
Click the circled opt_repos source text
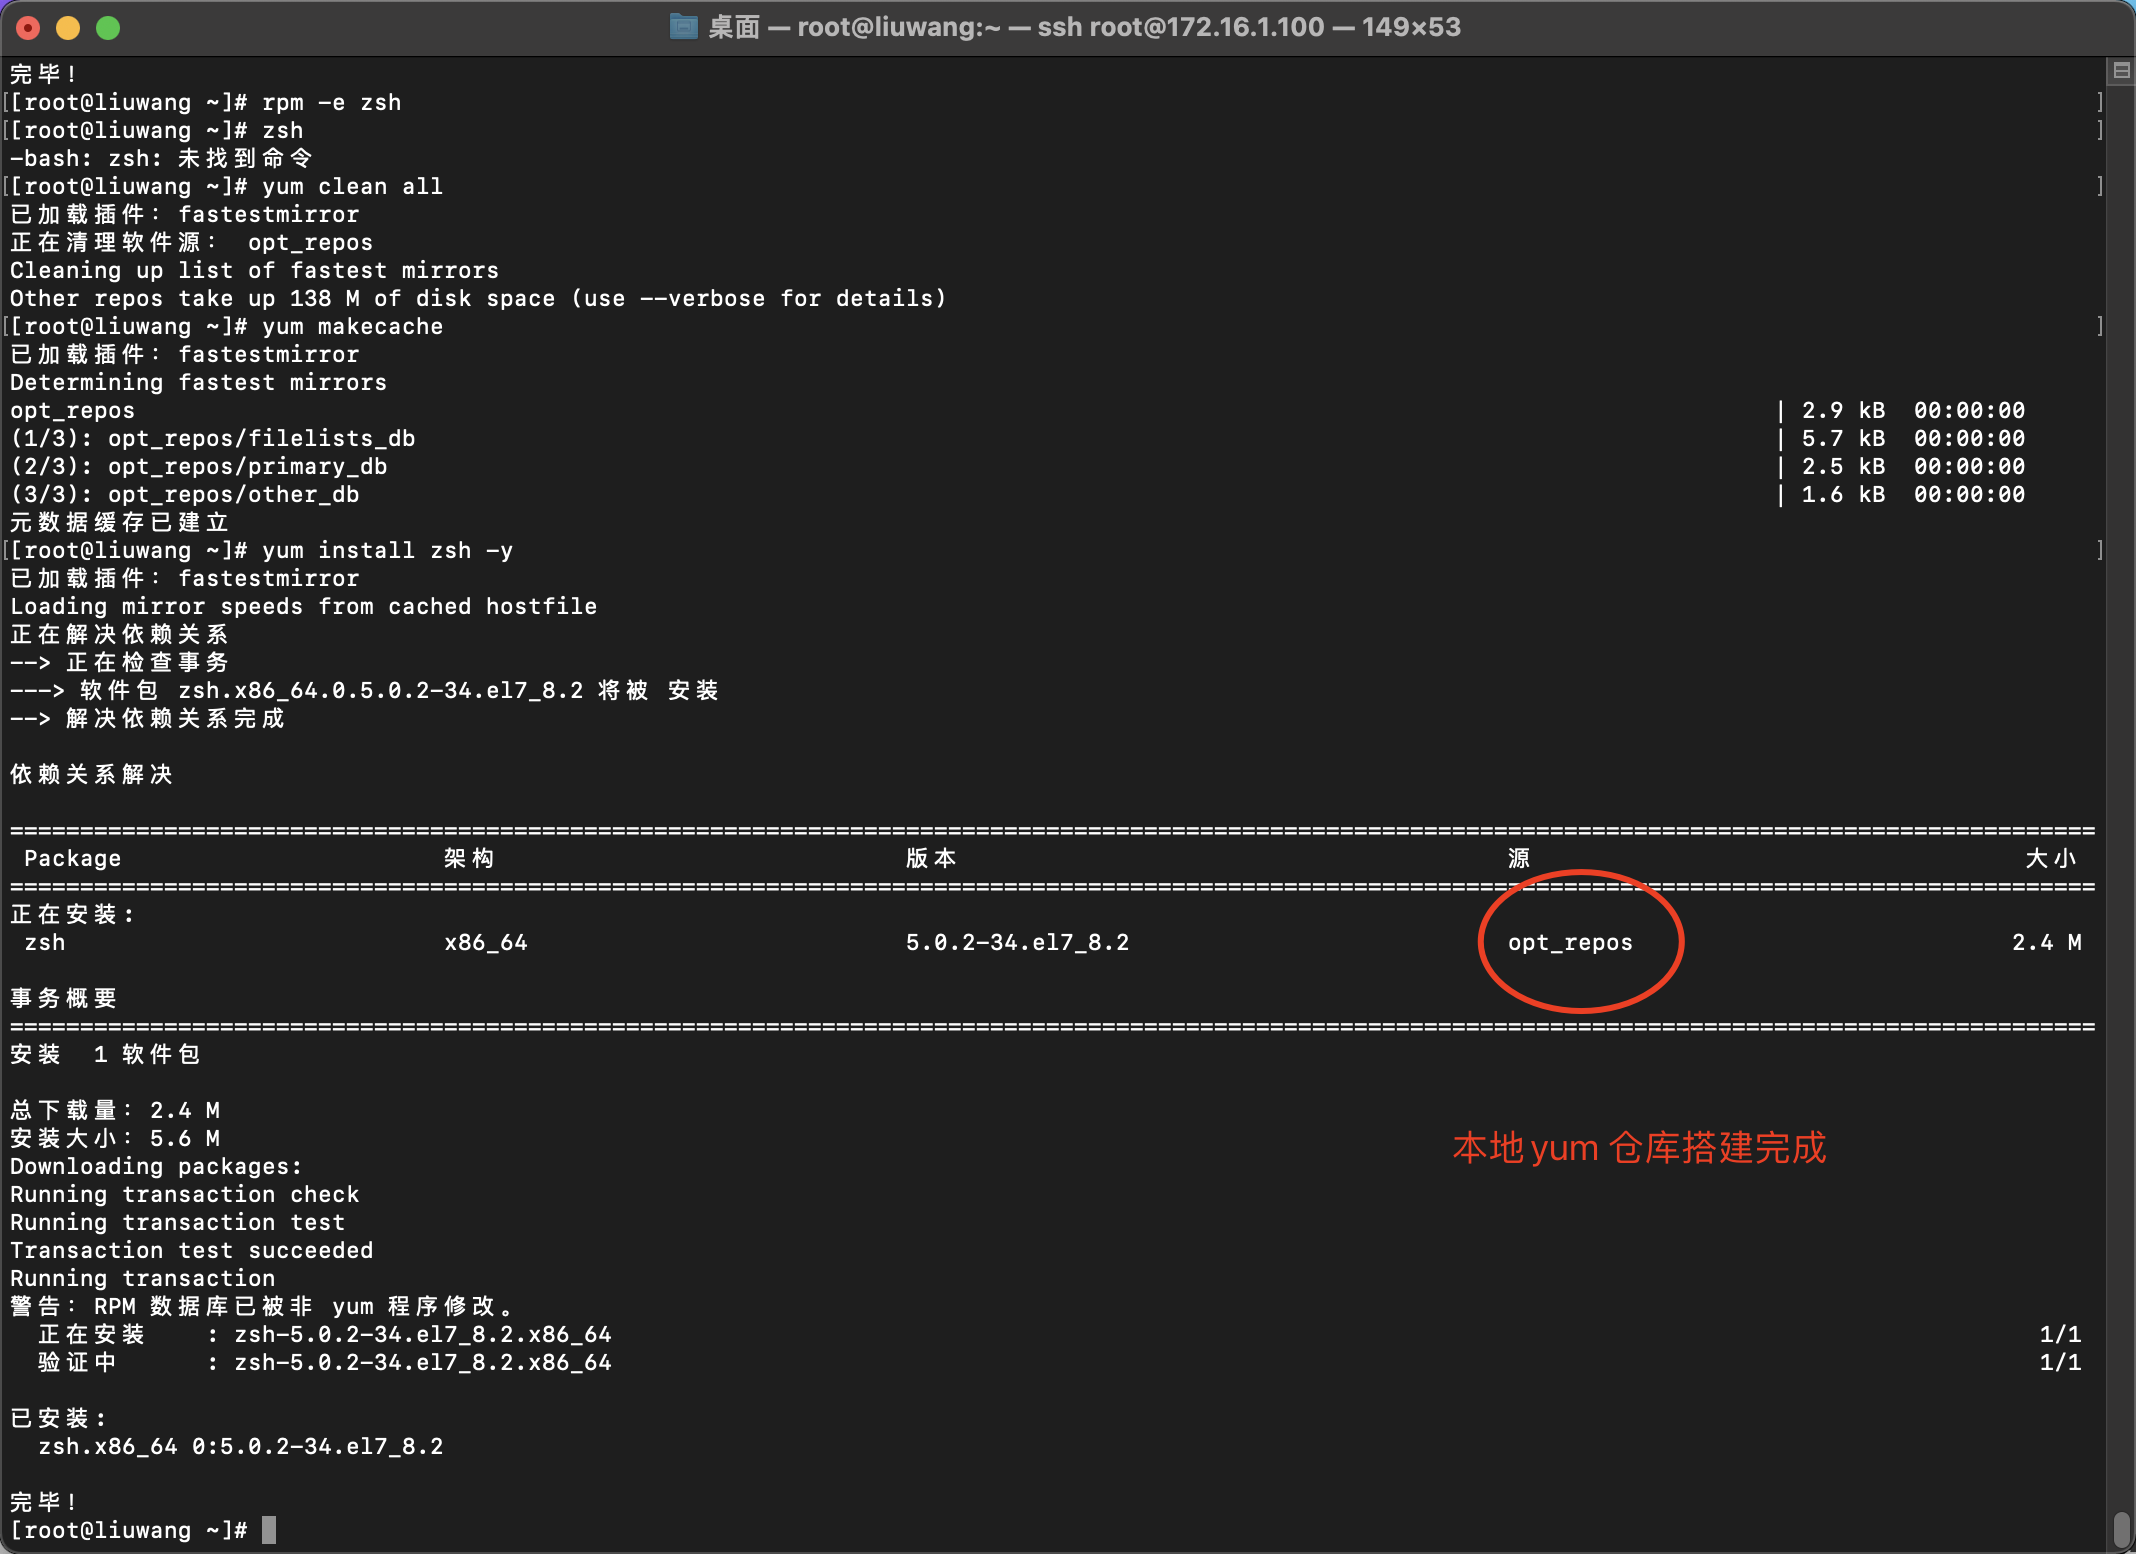[x=1570, y=942]
